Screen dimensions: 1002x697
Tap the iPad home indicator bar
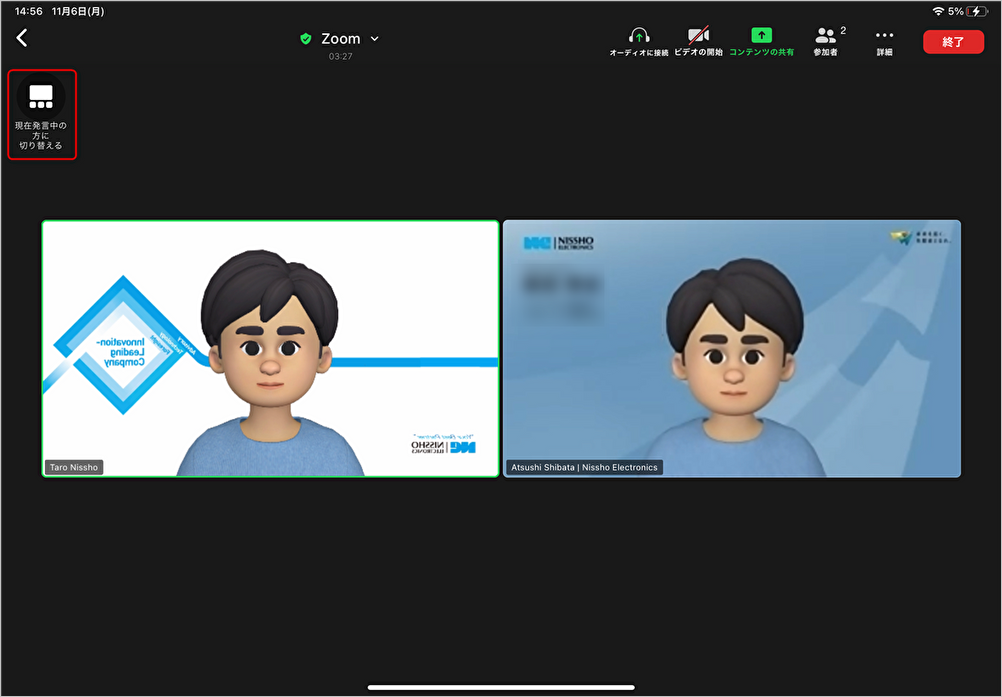click(501, 687)
